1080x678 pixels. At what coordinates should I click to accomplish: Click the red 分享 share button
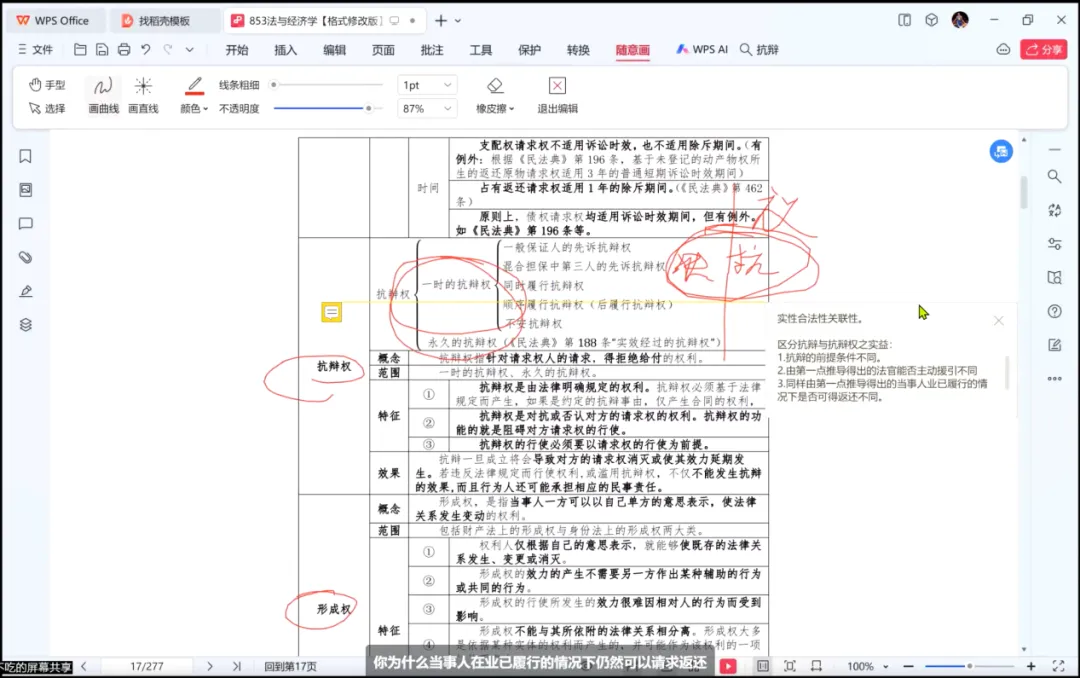1043,50
